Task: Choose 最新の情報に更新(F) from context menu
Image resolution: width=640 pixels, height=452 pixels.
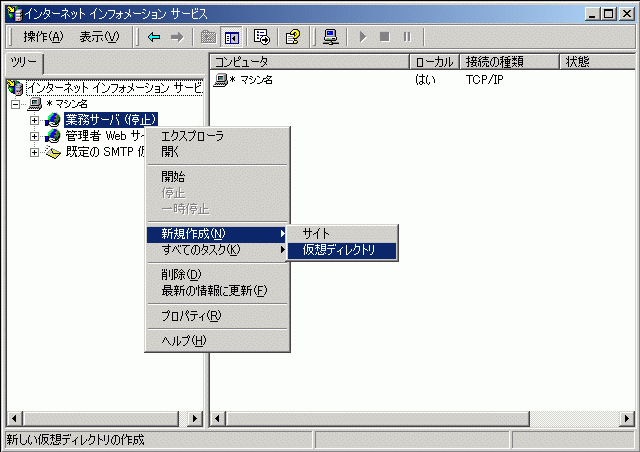Action: tap(218, 291)
